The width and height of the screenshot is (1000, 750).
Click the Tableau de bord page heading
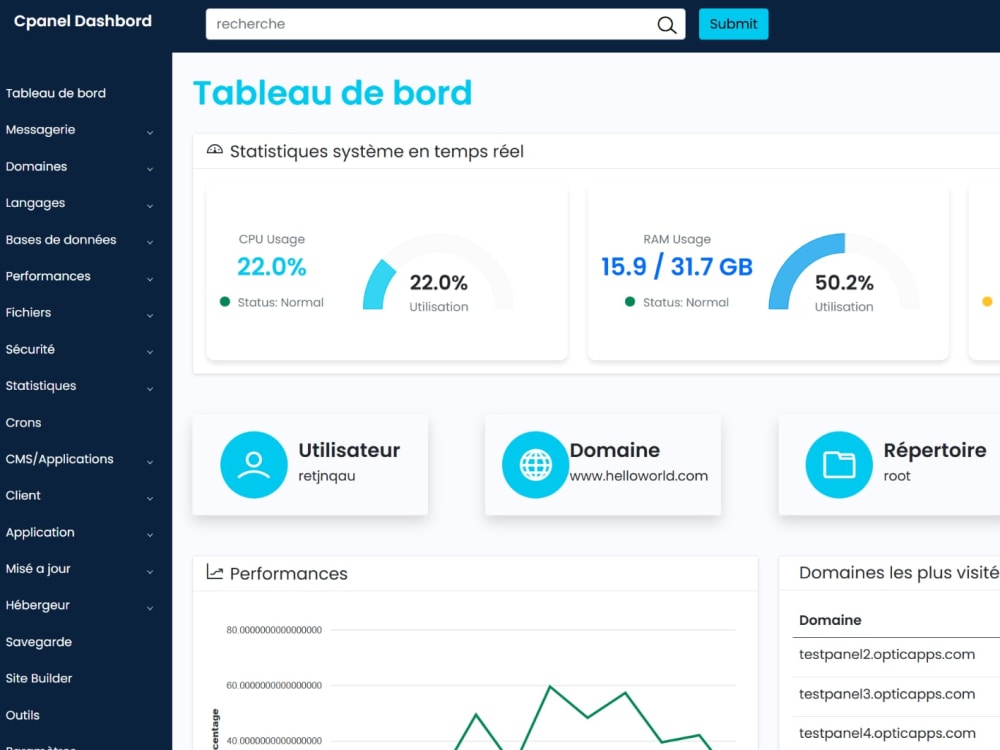click(332, 93)
